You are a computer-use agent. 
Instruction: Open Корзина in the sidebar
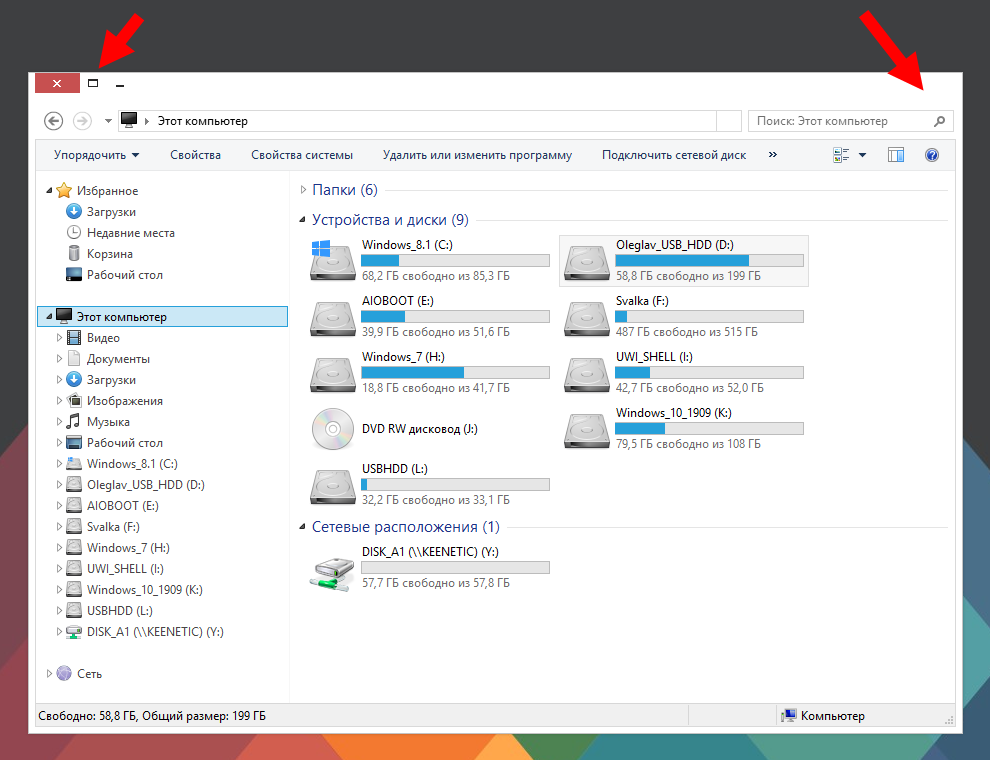click(x=110, y=254)
